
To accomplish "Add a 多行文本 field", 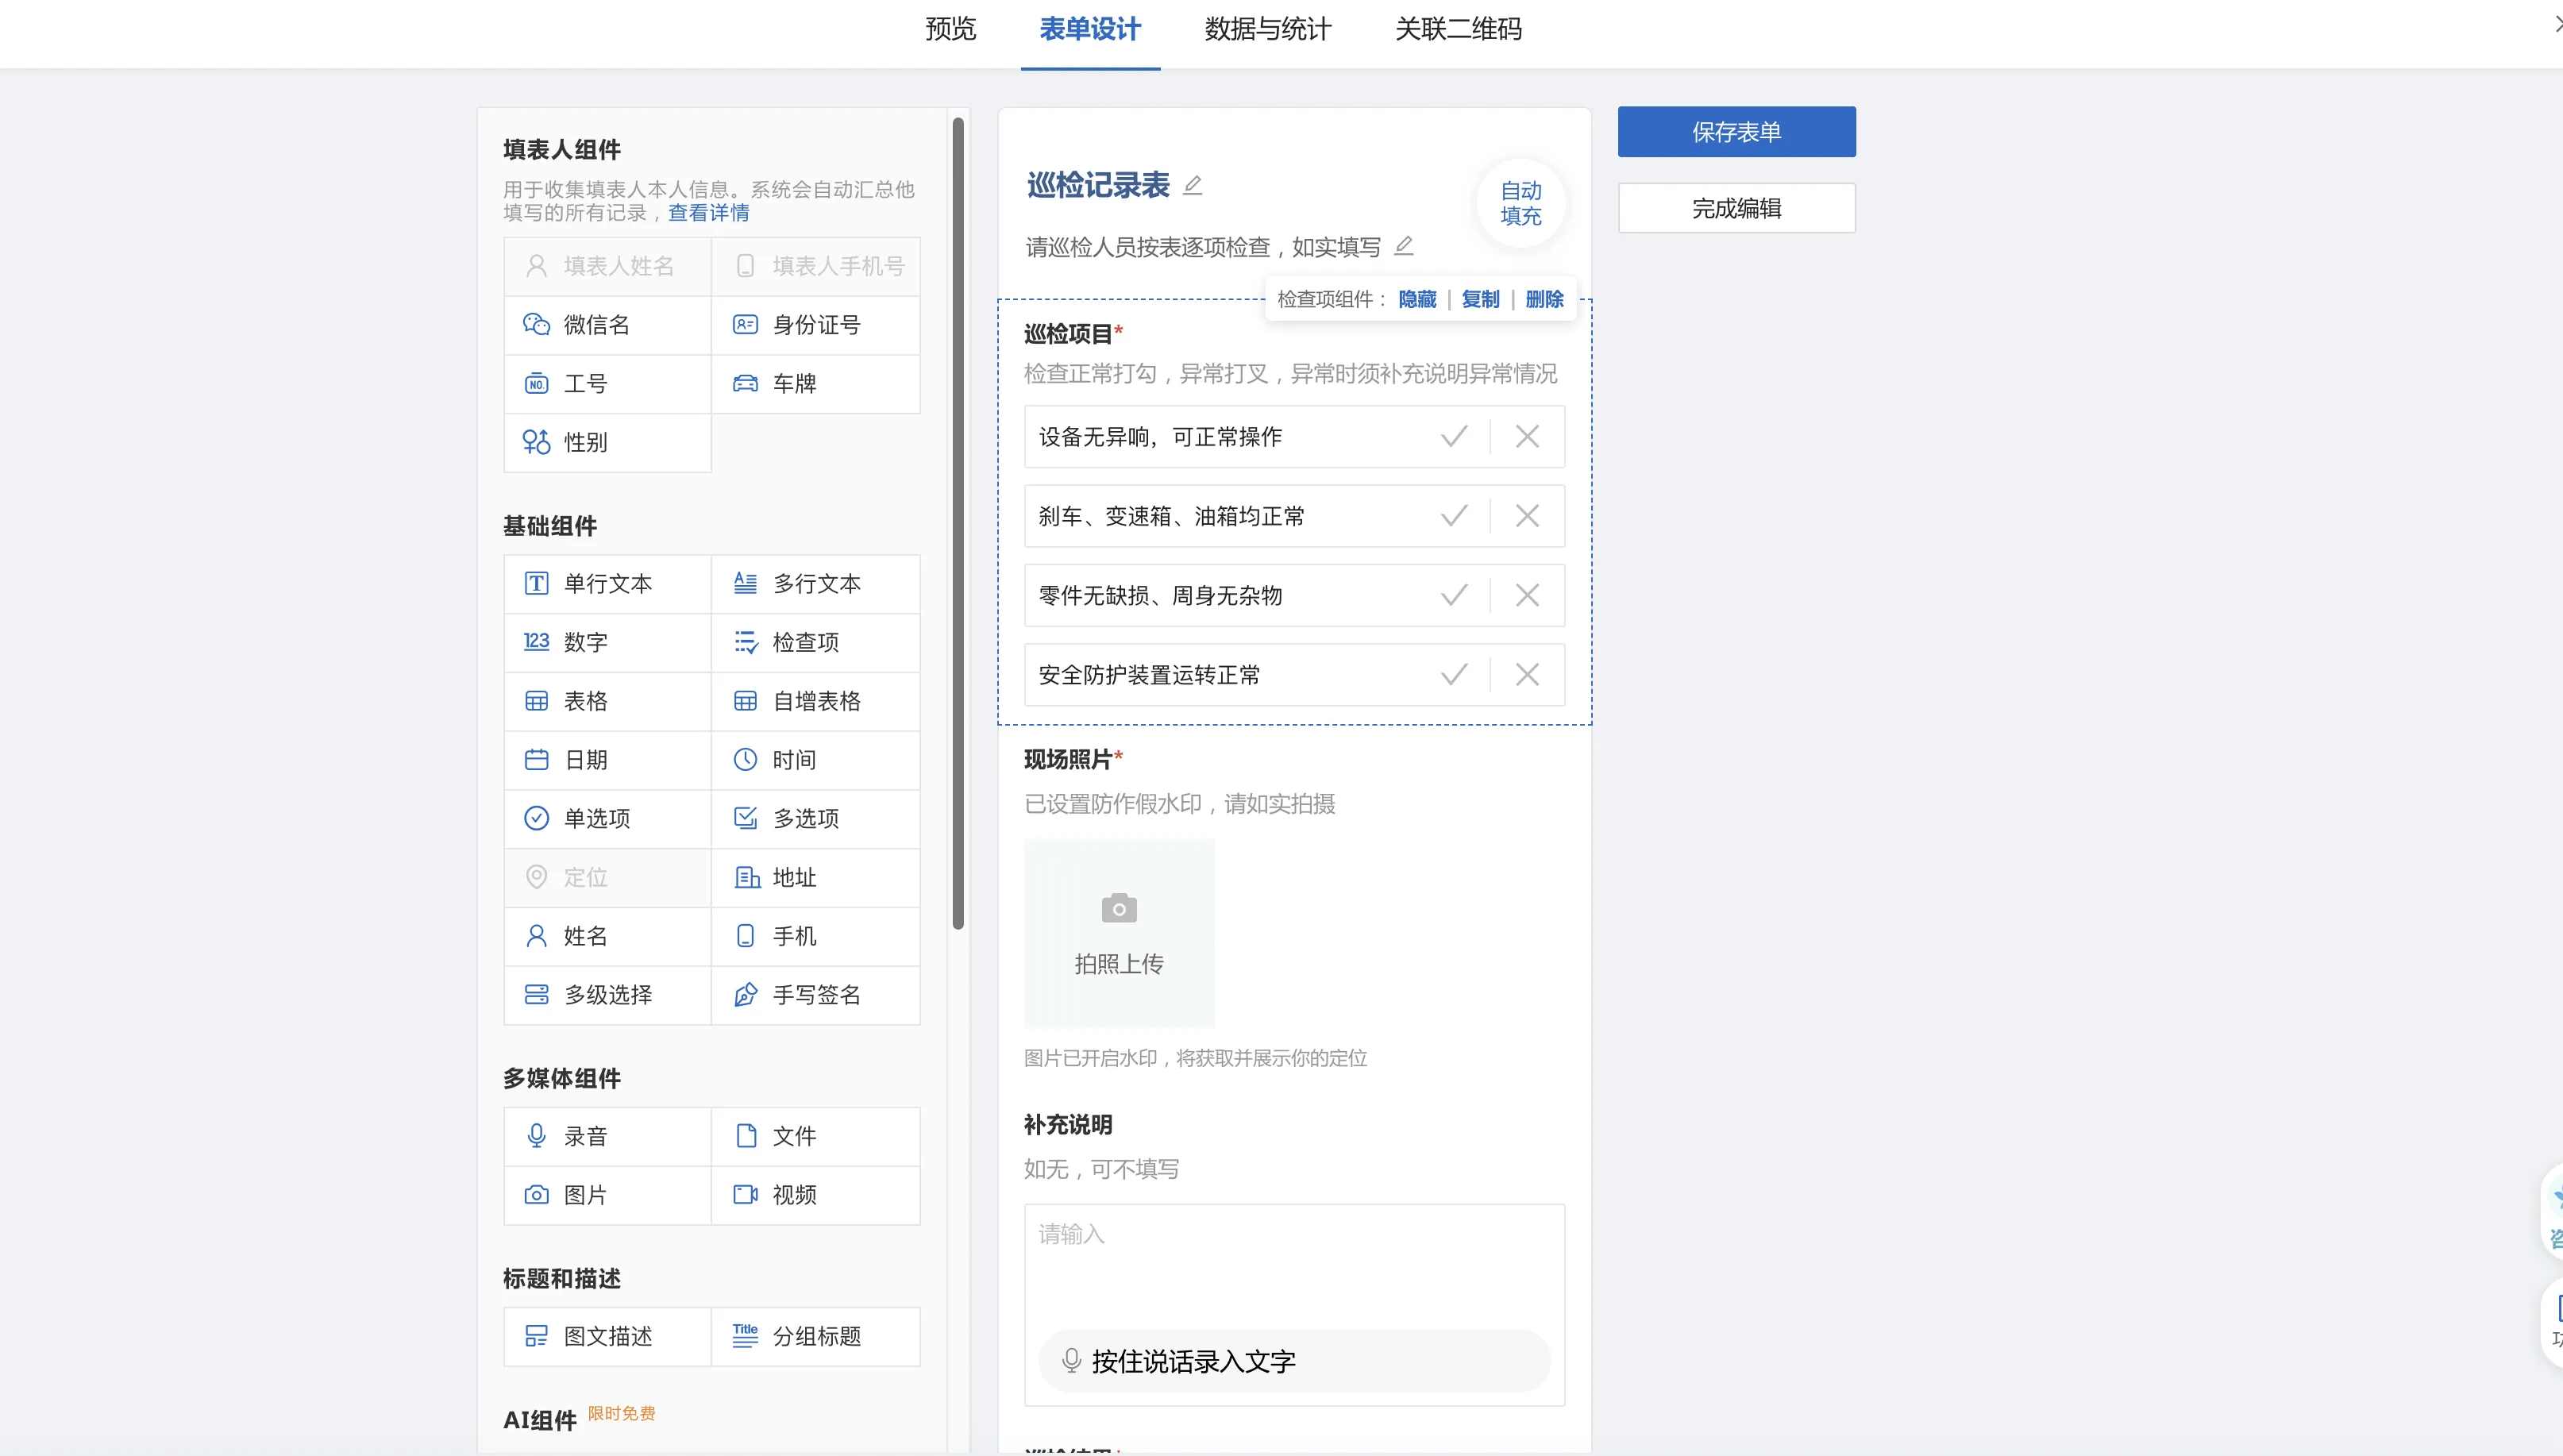I will click(815, 584).
